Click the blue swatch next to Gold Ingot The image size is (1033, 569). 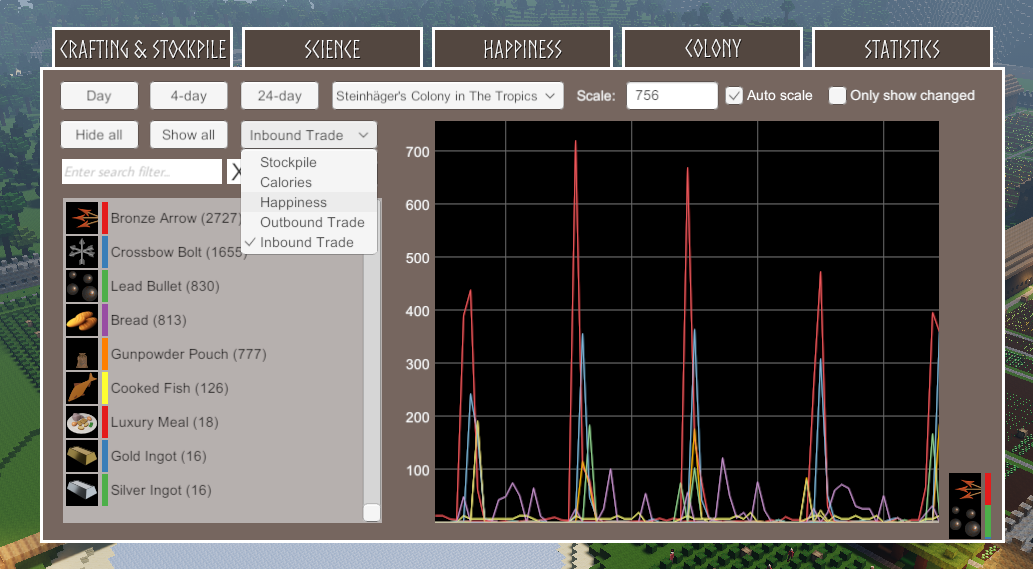coord(105,456)
